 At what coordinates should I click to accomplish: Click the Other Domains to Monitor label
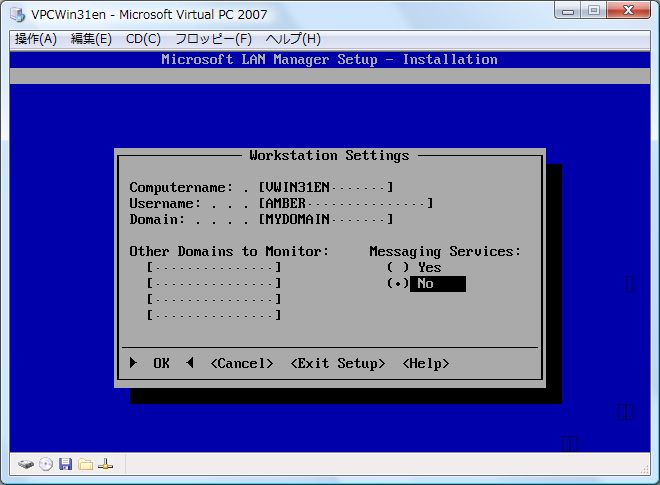[x=229, y=251]
